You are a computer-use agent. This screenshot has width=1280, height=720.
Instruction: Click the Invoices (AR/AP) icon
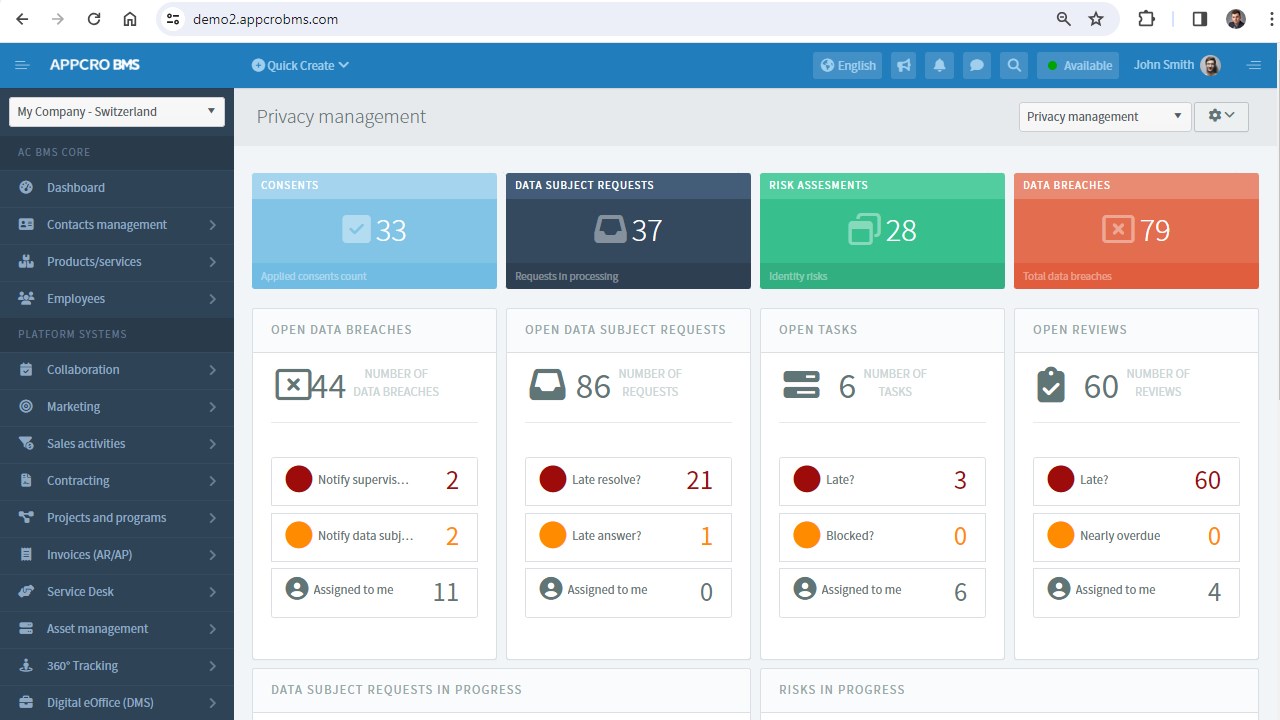26,554
